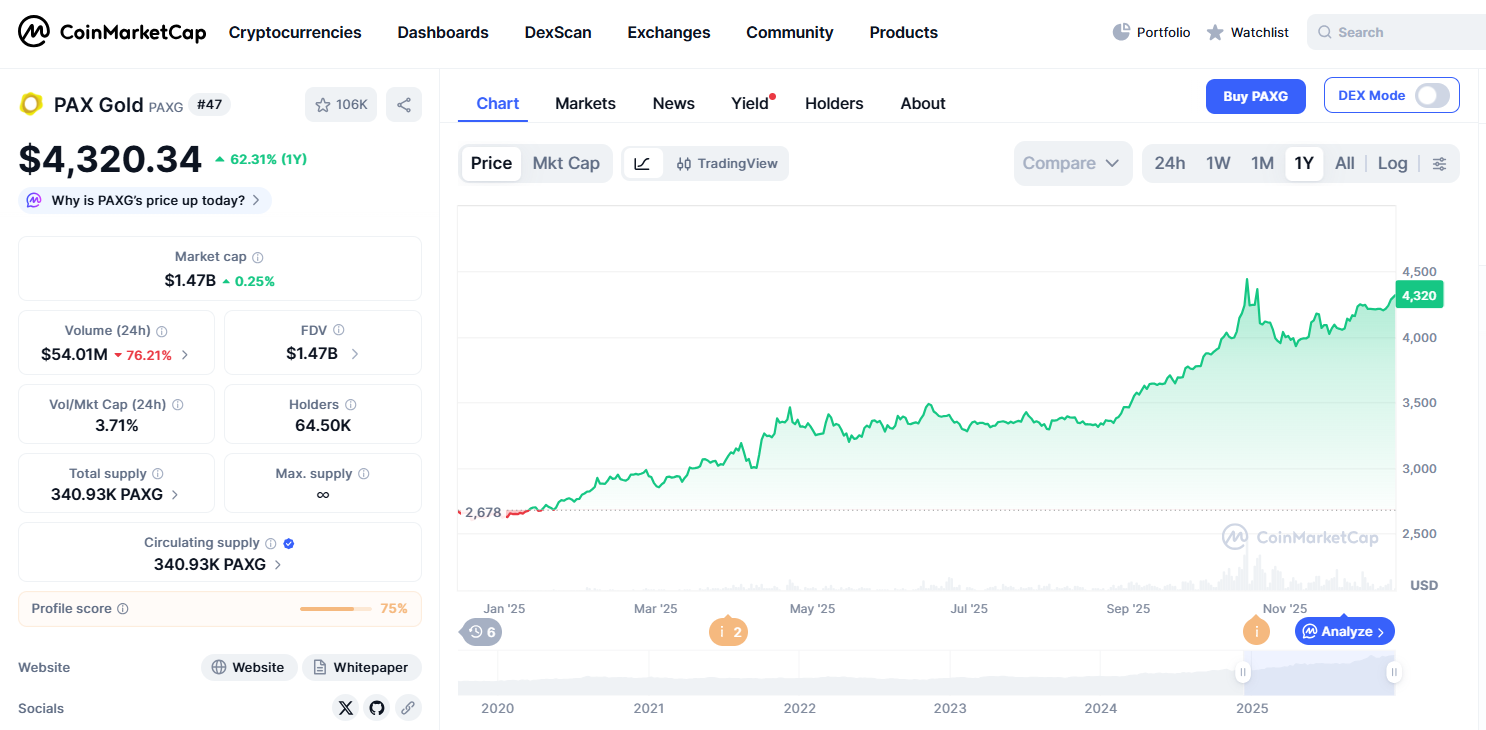Click the line chart type icon
Screen dimensions: 1486x730
[643, 164]
